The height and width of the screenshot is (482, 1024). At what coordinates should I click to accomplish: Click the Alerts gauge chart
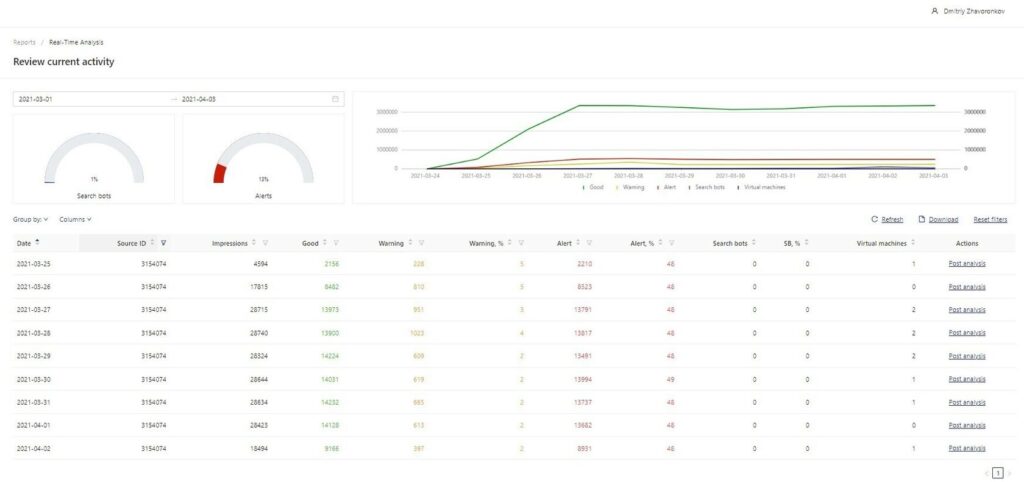coord(263,160)
